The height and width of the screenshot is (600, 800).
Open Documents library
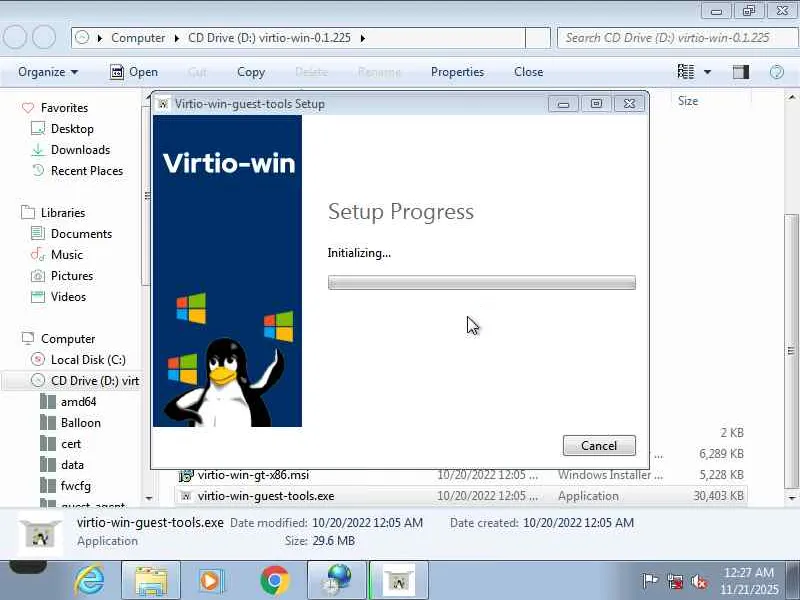click(x=81, y=233)
